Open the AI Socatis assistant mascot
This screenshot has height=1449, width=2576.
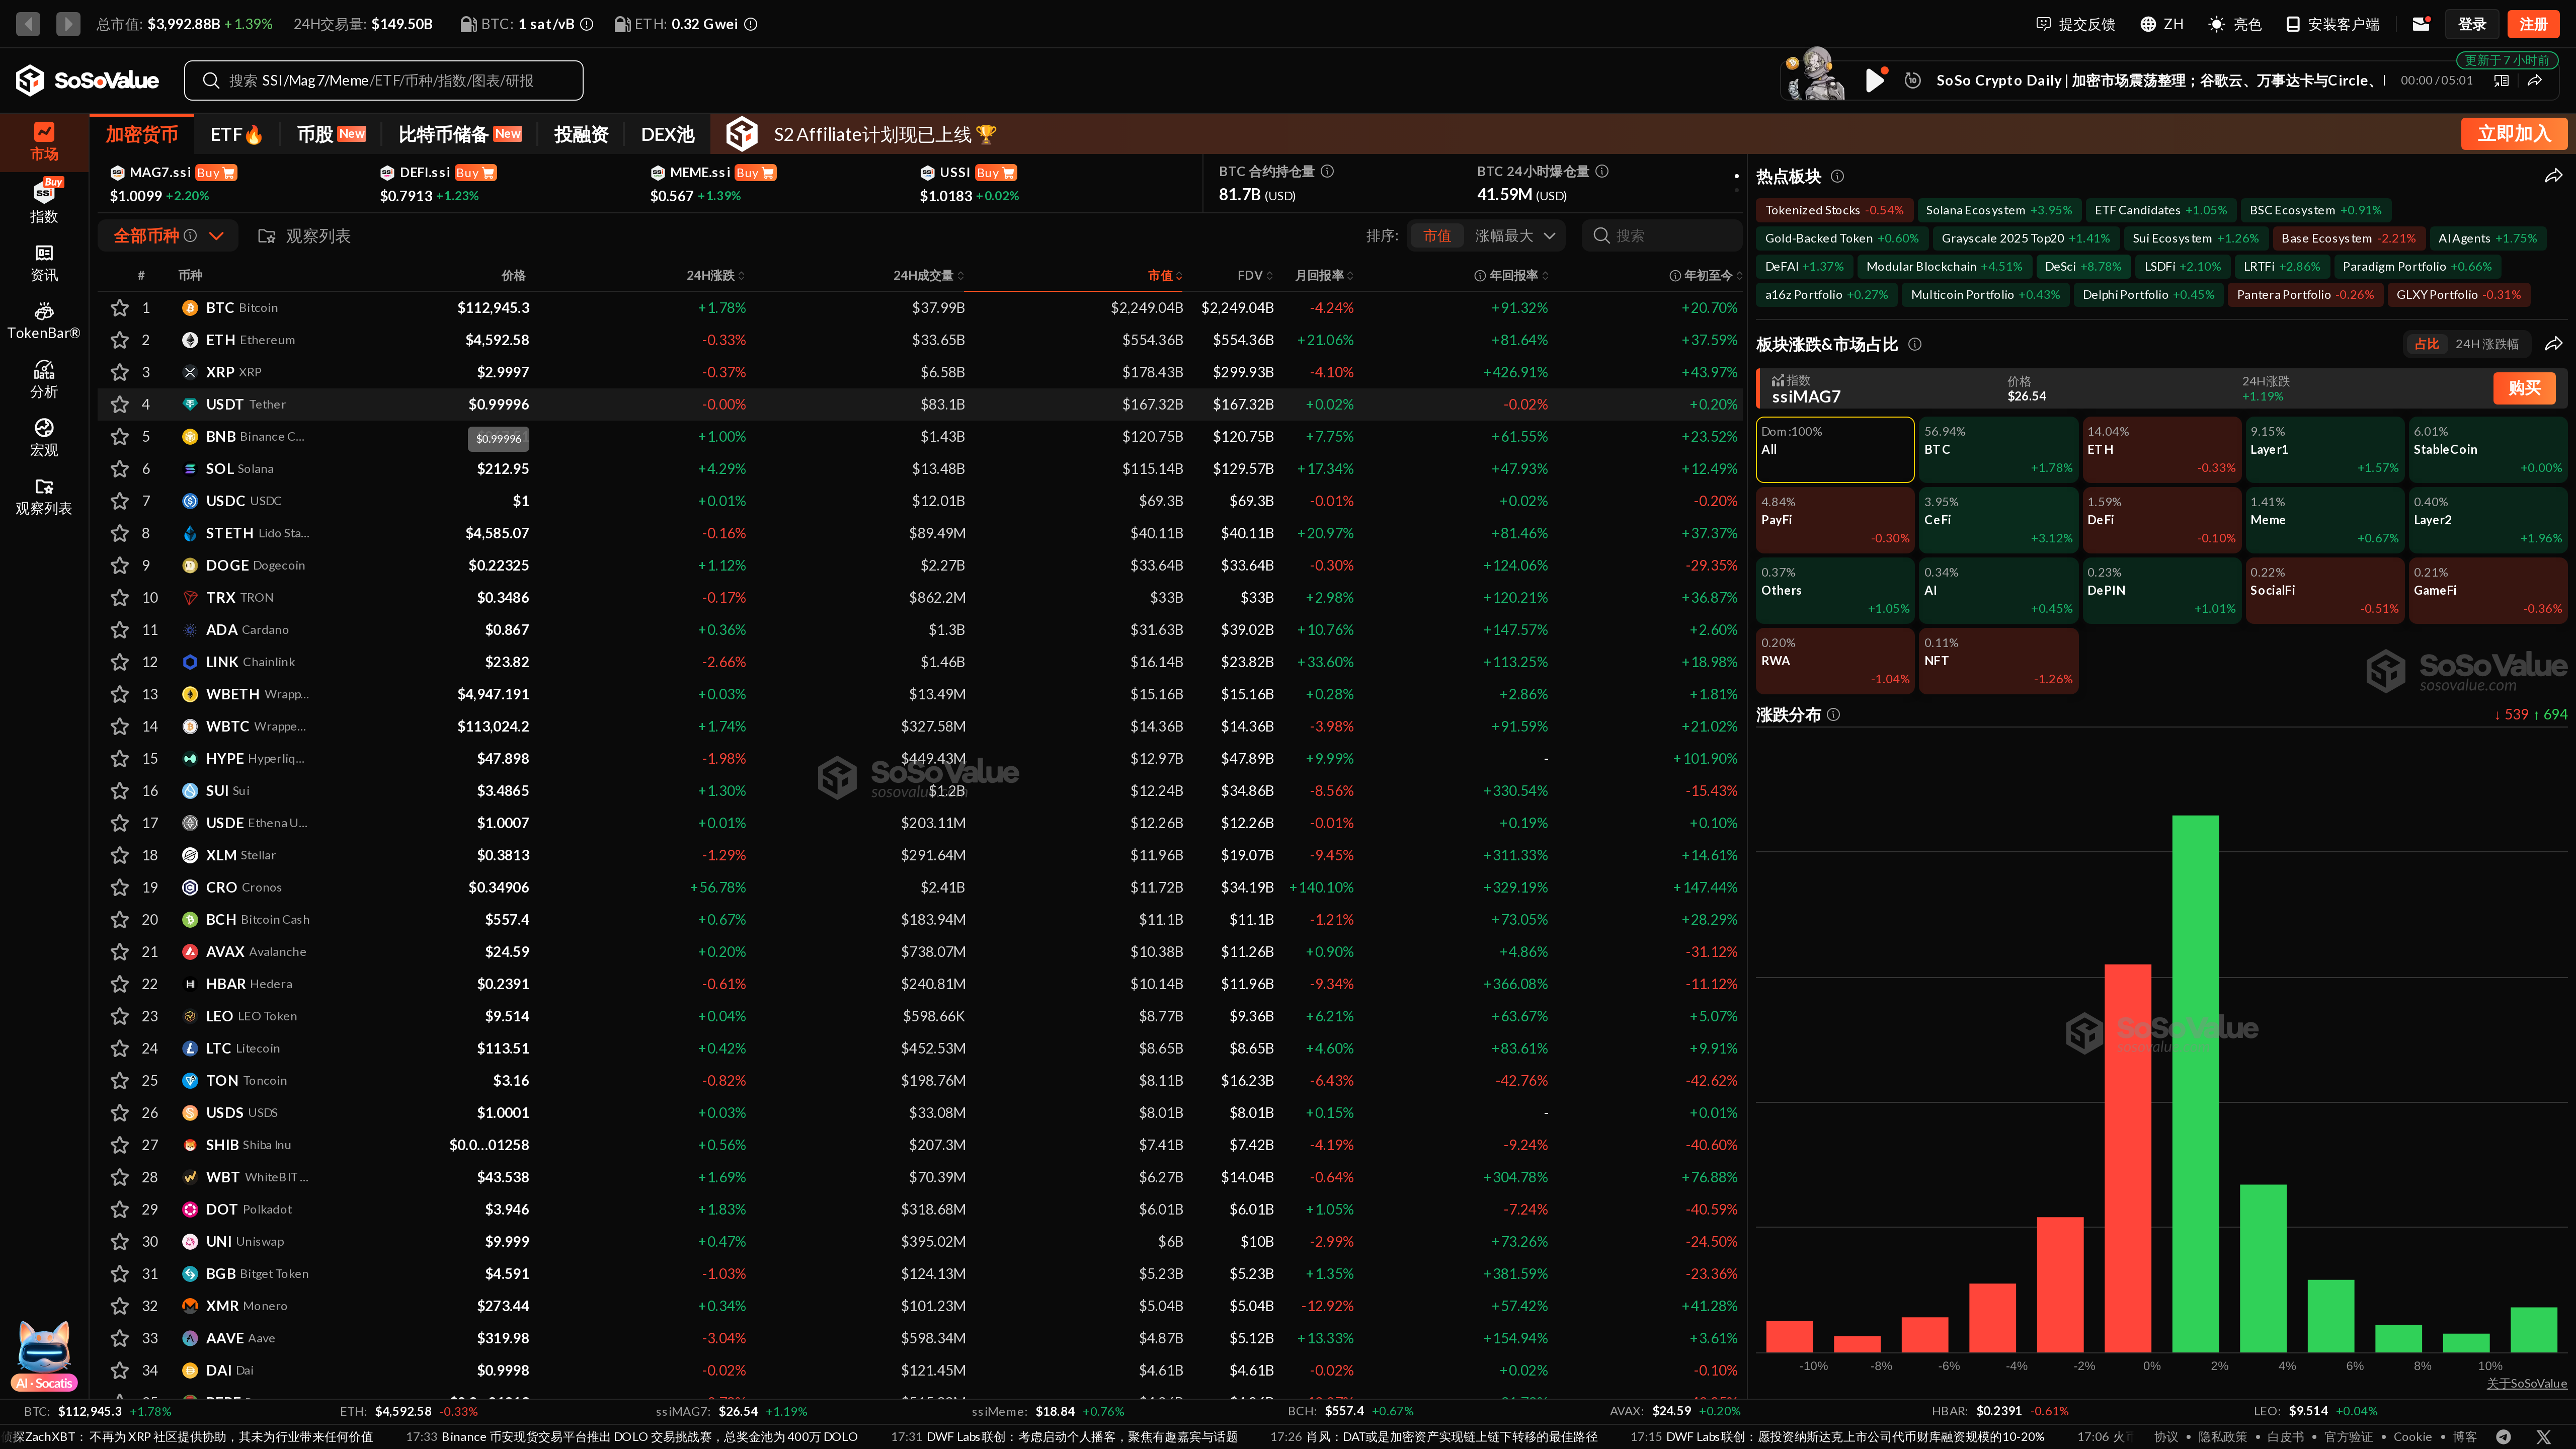pos(44,1354)
